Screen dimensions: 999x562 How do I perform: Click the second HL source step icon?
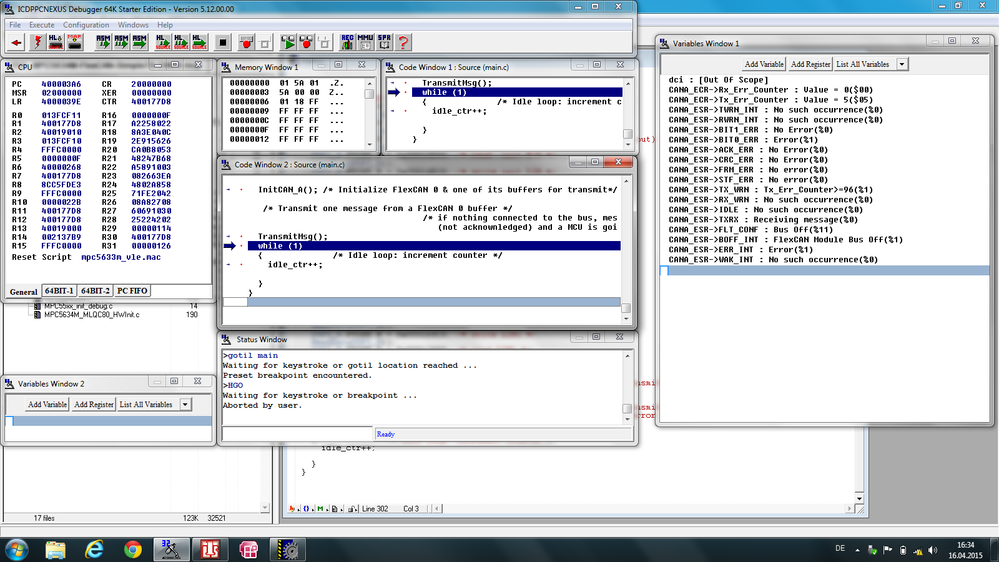(x=181, y=43)
